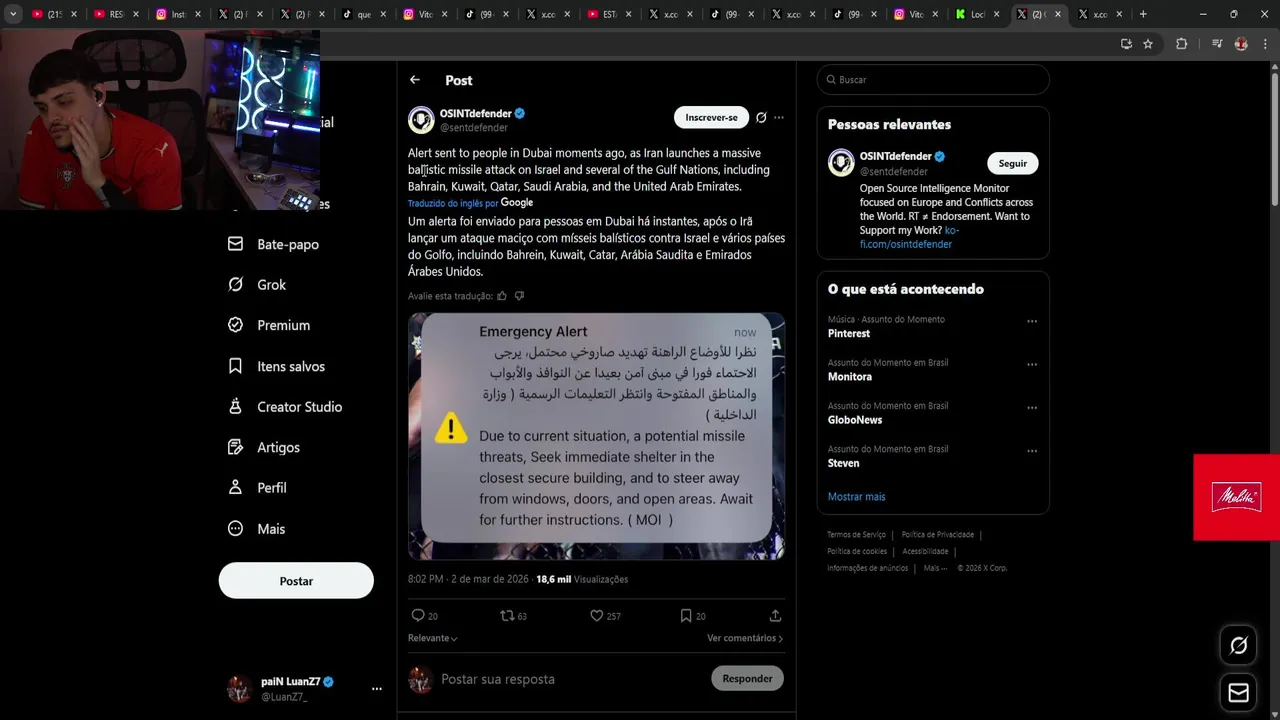Screen dimensions: 1280x720
Task: Open Acessibilidade footer link
Action: point(925,551)
